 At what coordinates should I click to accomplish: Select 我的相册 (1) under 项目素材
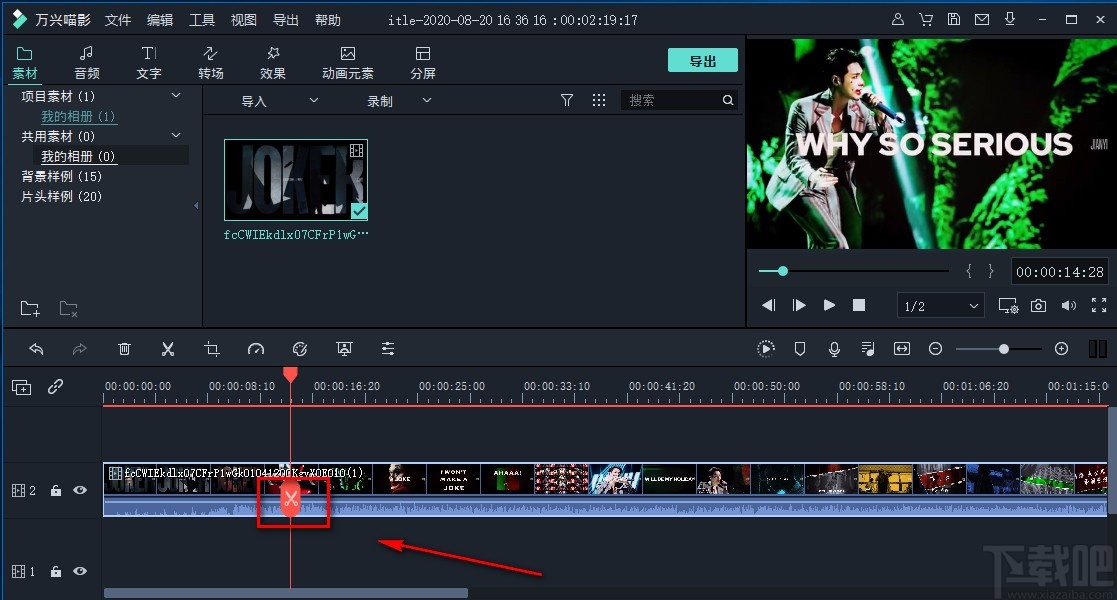point(78,116)
